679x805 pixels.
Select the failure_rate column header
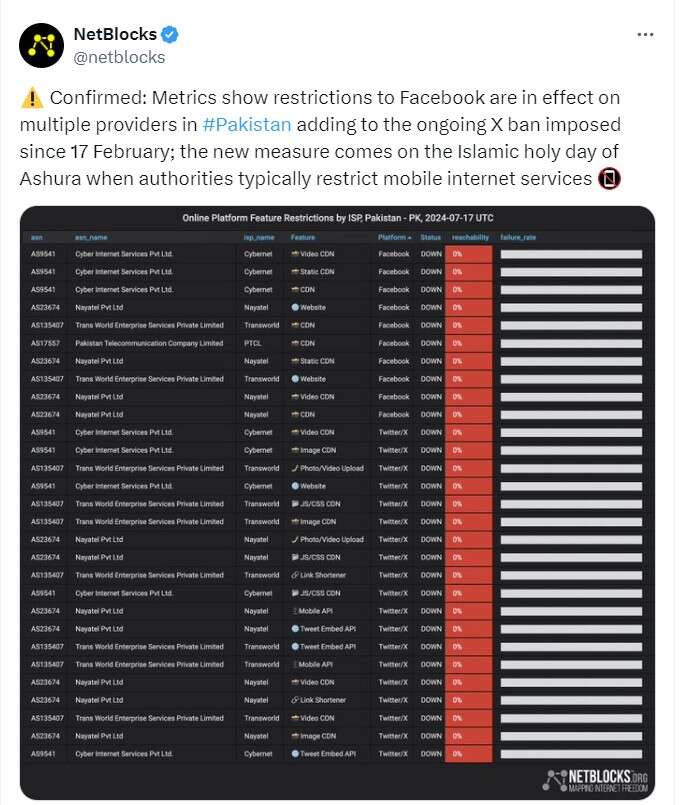click(x=518, y=237)
